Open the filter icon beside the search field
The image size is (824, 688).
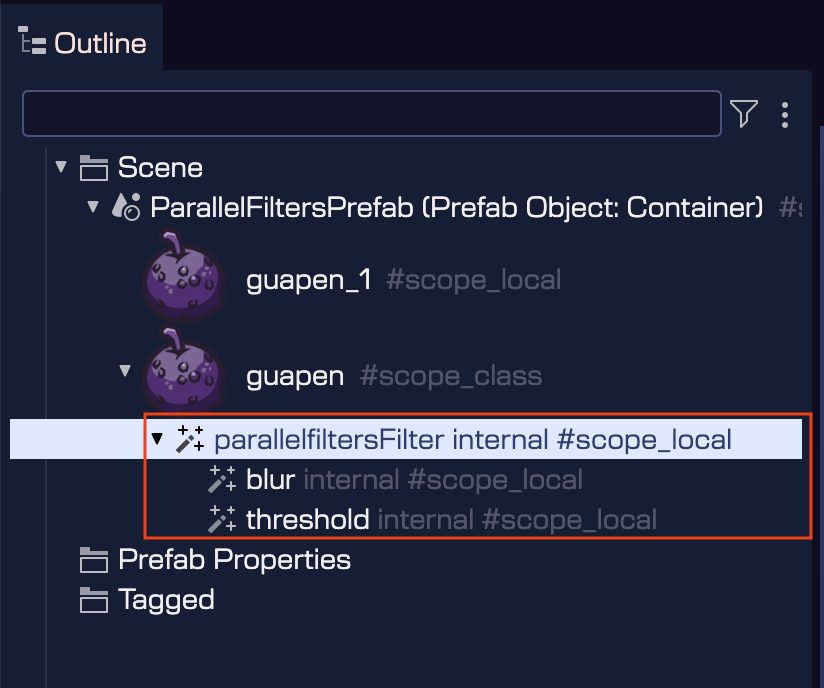tap(744, 113)
